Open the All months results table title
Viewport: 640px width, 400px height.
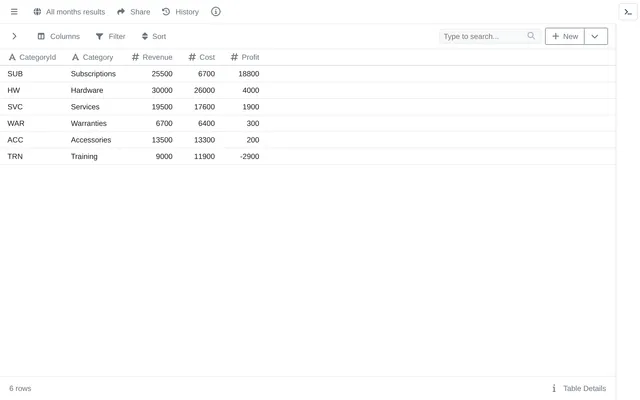76,12
